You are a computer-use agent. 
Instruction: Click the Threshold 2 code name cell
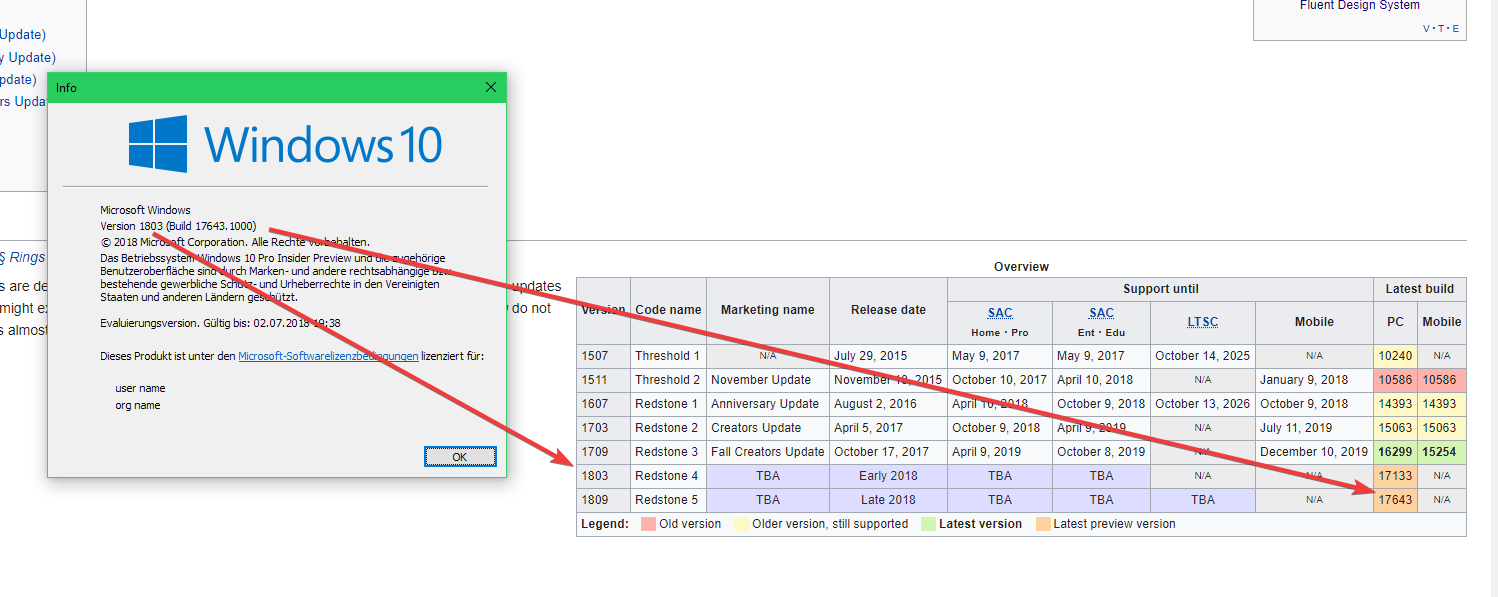tap(668, 380)
